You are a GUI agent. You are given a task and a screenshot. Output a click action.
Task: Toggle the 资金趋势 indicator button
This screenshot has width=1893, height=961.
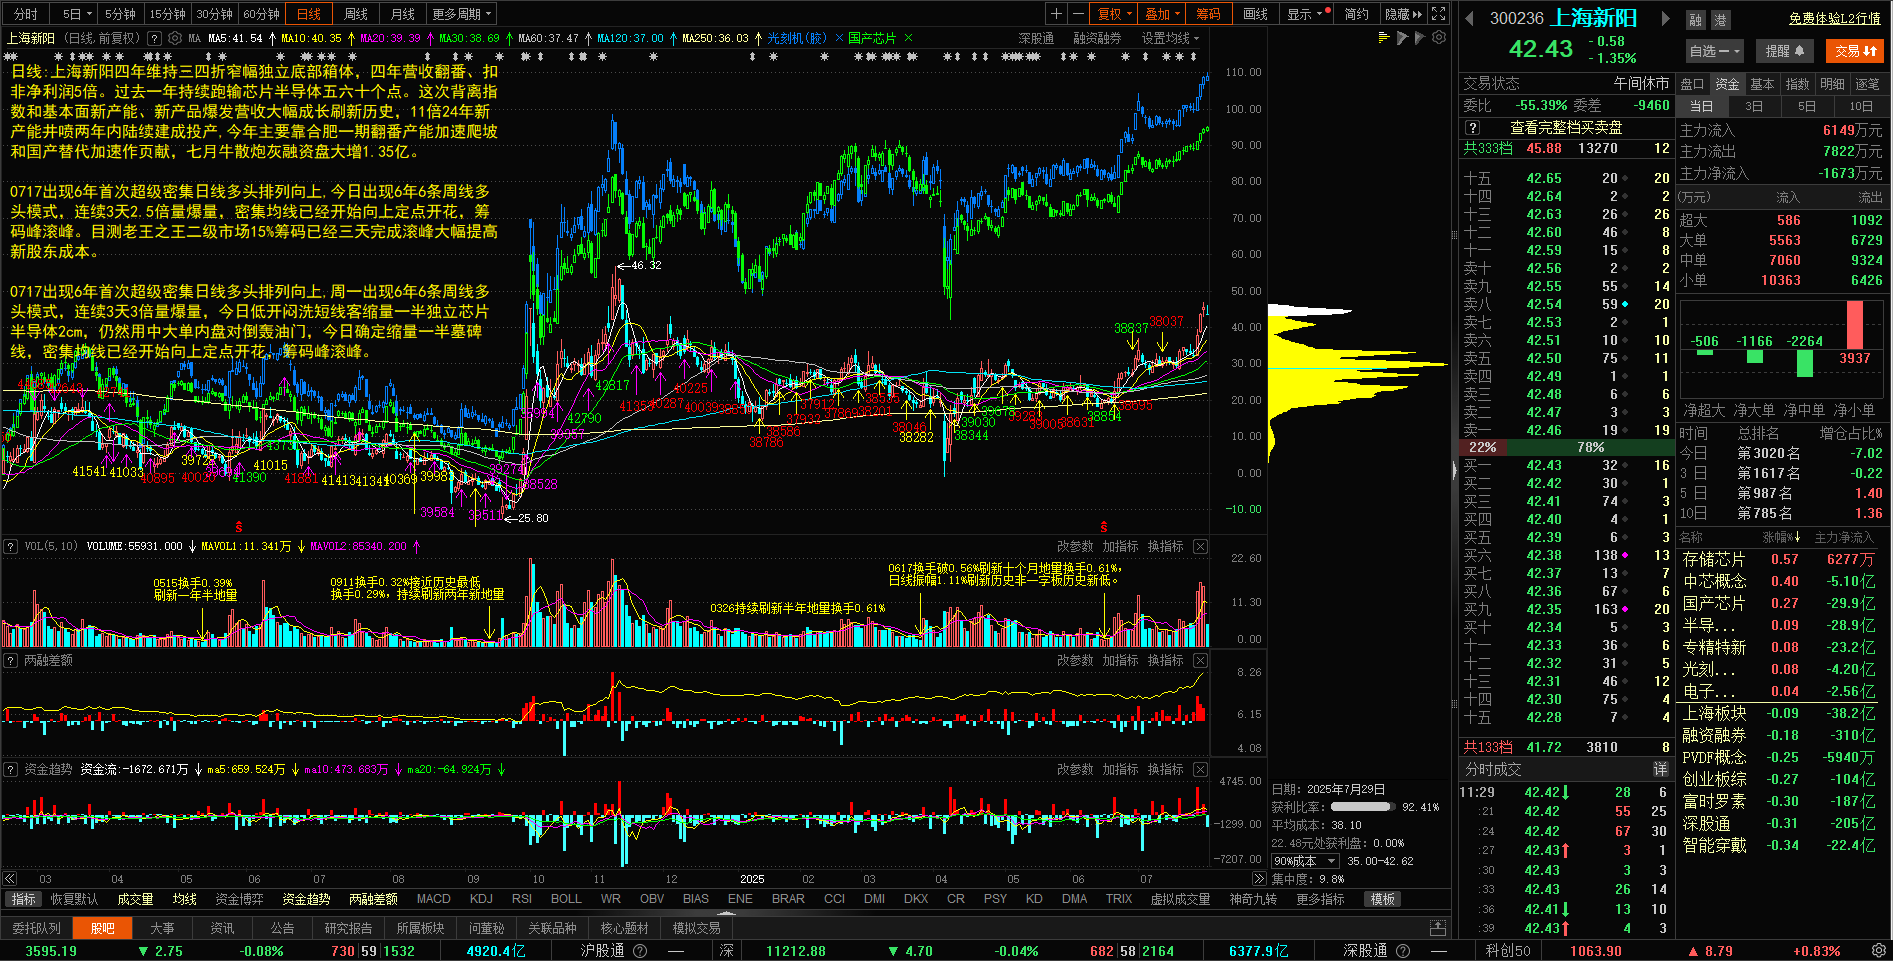point(305,899)
